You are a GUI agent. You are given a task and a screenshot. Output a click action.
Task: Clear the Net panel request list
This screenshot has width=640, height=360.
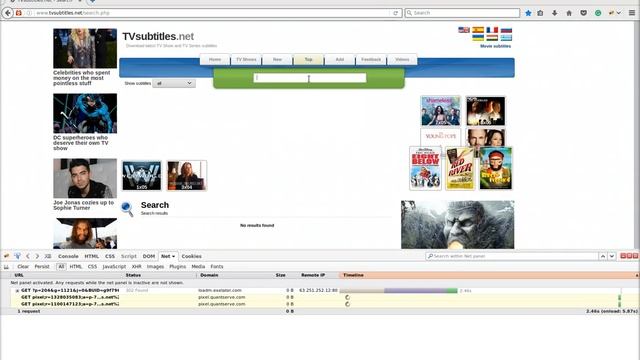[x=23, y=267]
